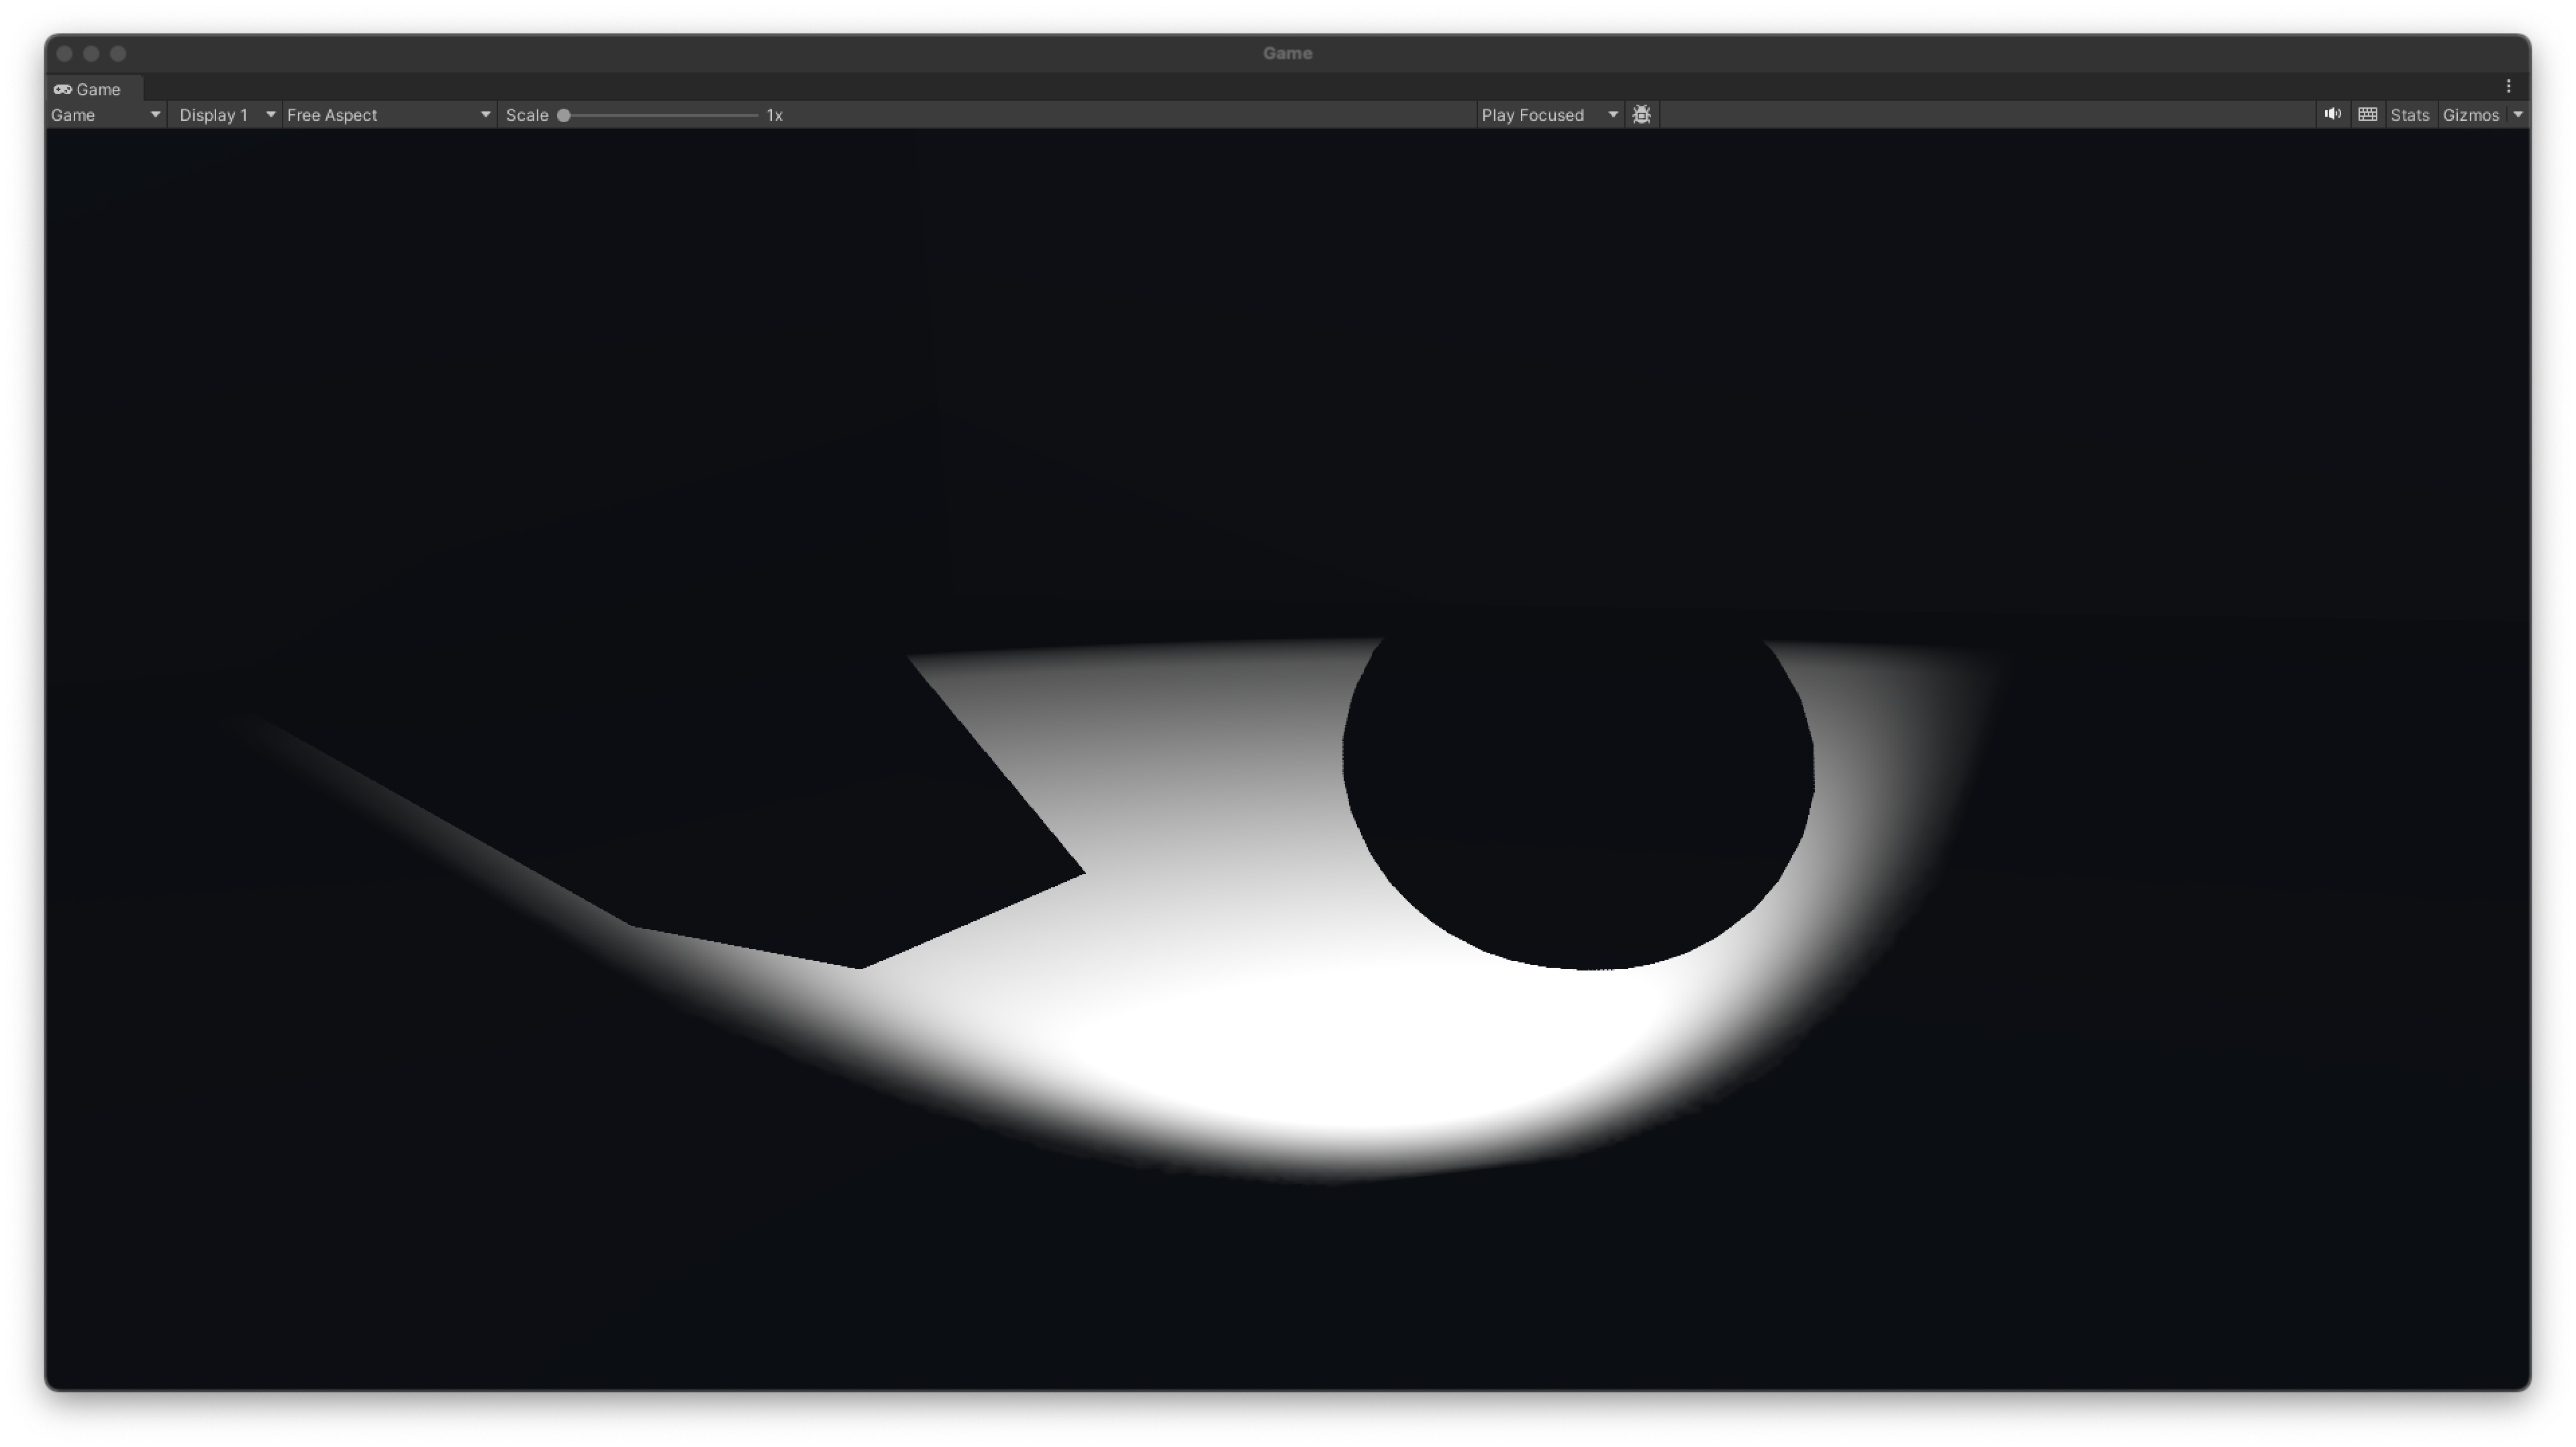Toggle Gizmos visibility
Screen dimensions: 2576x1447
2470,115
